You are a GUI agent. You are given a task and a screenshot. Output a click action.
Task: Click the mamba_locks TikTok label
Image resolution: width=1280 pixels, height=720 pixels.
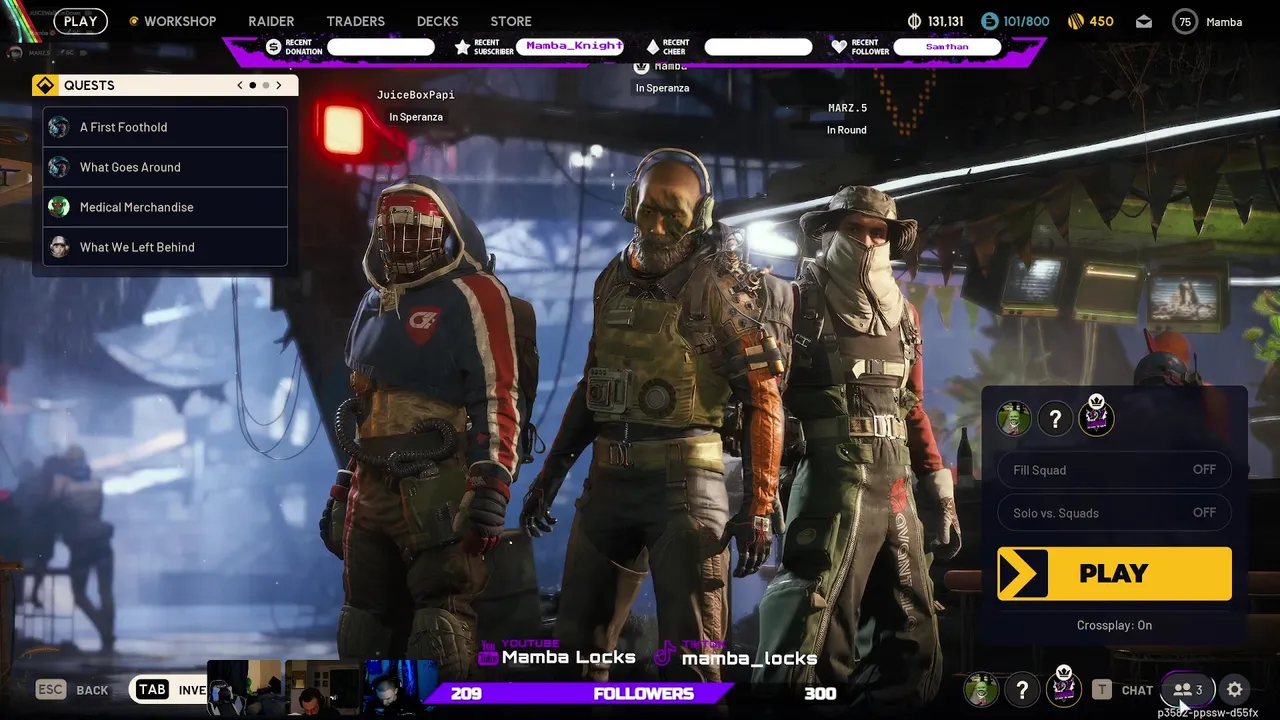coord(749,658)
